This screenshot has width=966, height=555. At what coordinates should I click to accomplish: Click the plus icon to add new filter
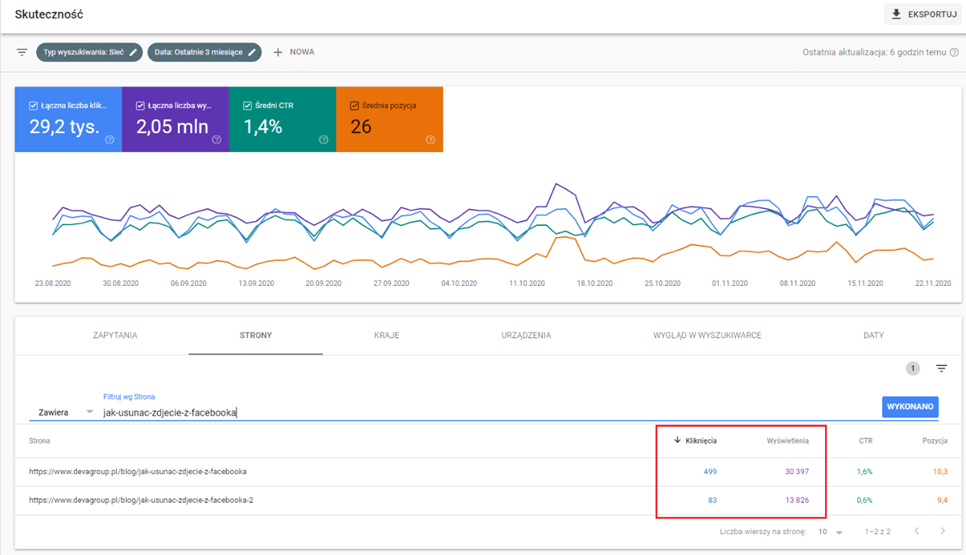point(278,52)
